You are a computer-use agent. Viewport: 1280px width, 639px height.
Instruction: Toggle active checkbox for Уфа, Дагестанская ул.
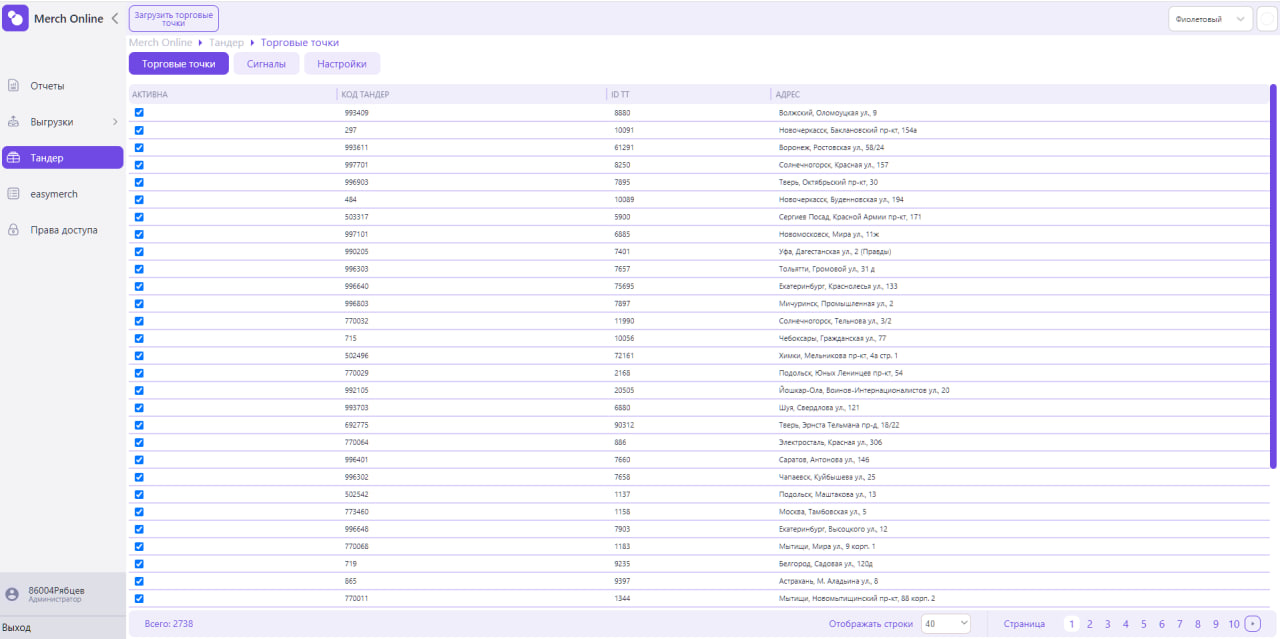pos(139,252)
